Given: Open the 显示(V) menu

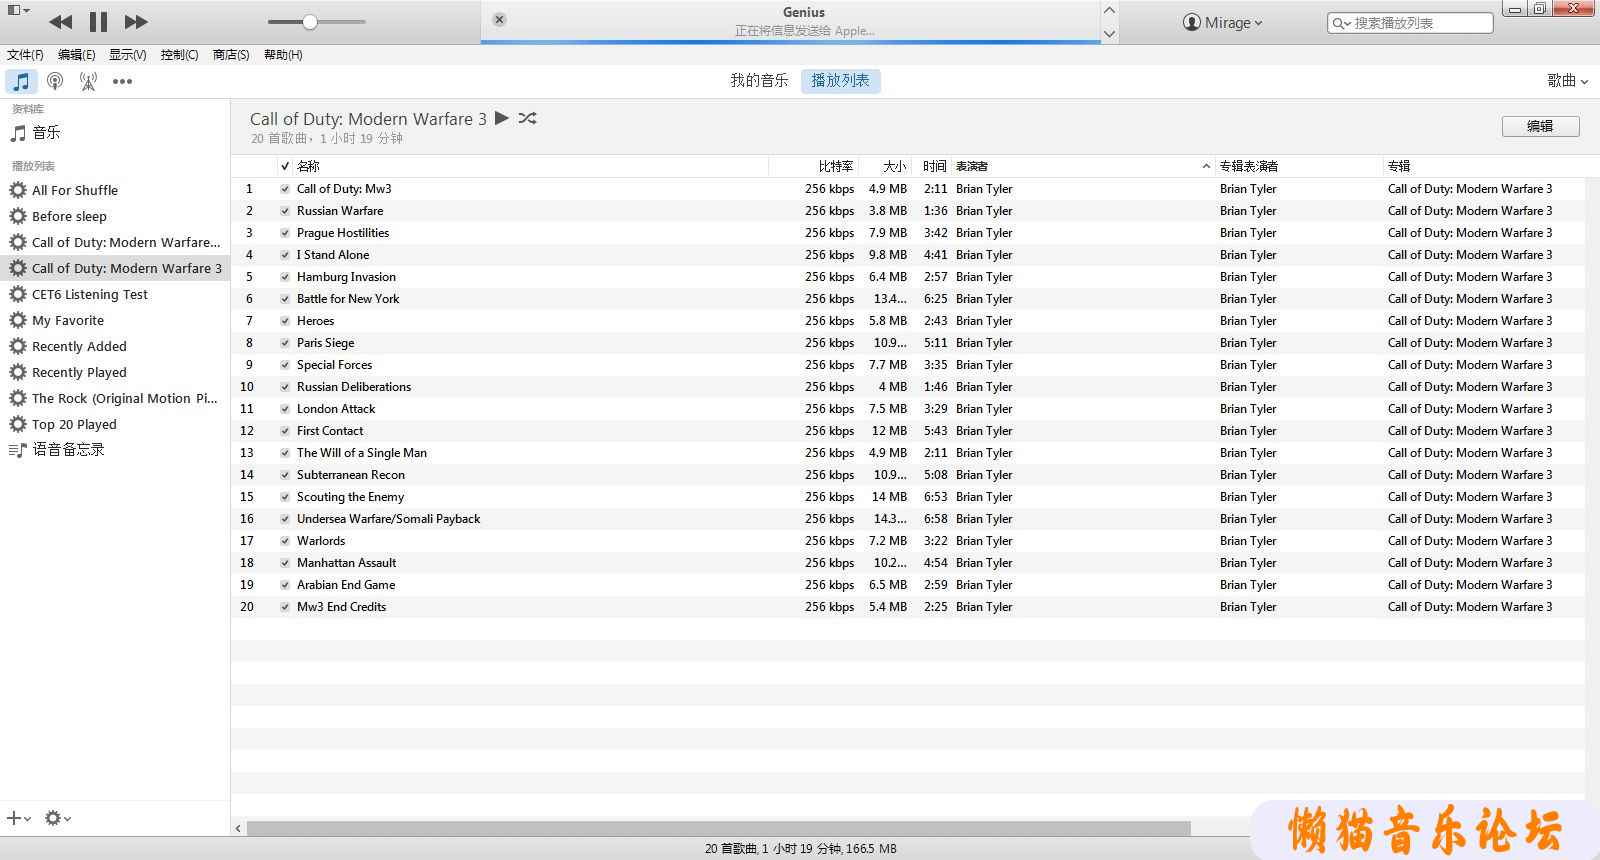Looking at the screenshot, I should coord(128,55).
